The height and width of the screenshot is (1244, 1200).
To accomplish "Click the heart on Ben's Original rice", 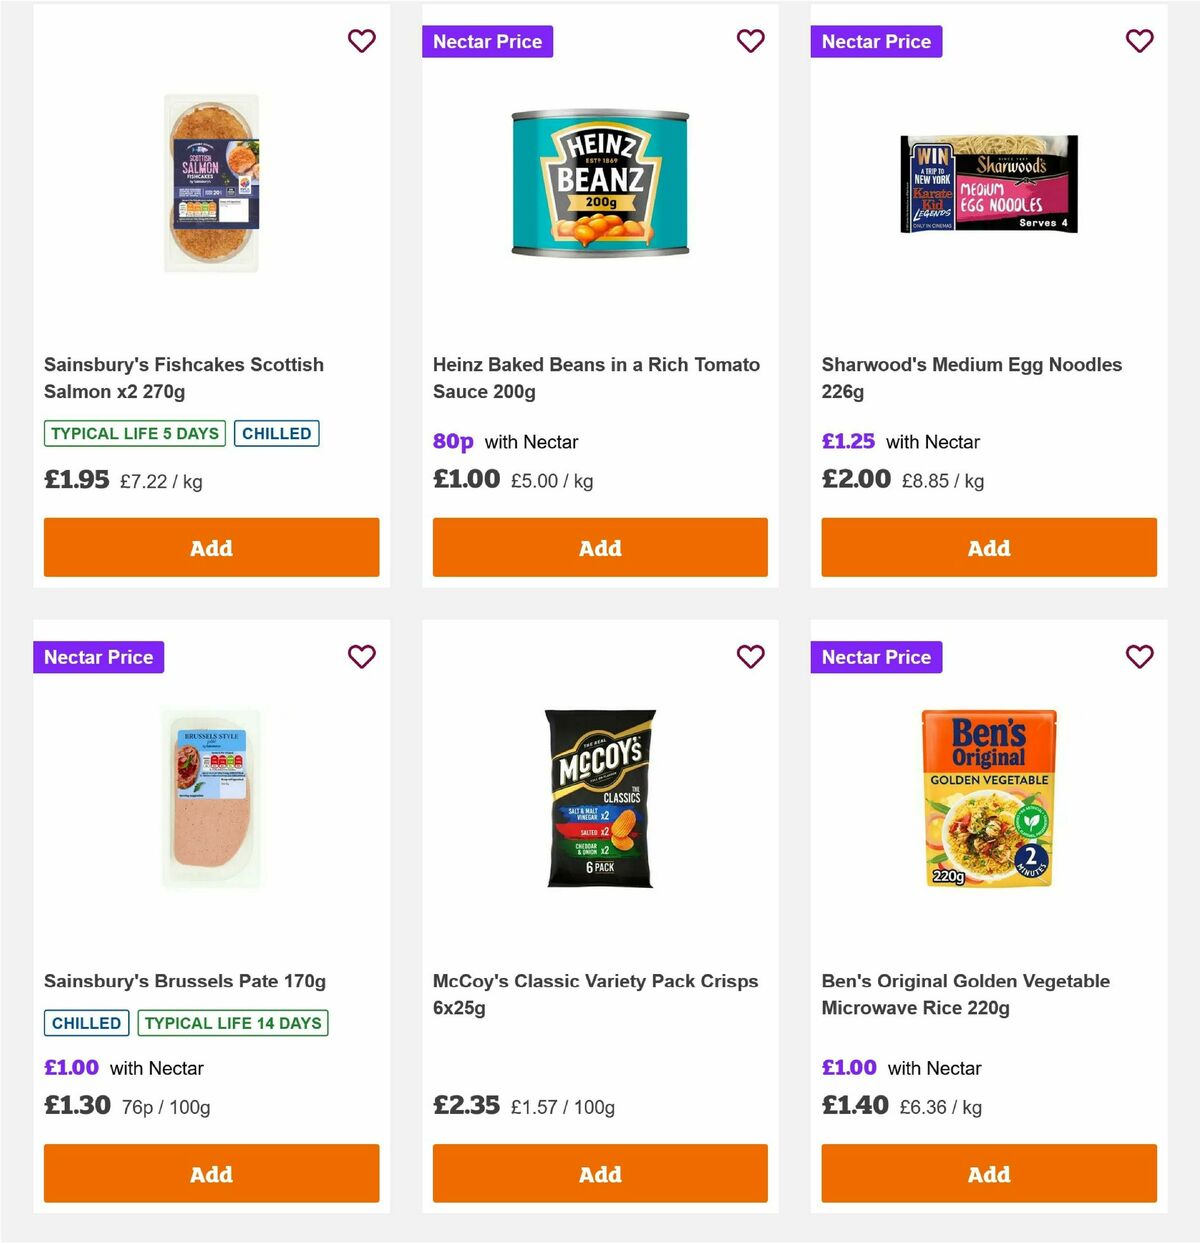I will point(1139,657).
